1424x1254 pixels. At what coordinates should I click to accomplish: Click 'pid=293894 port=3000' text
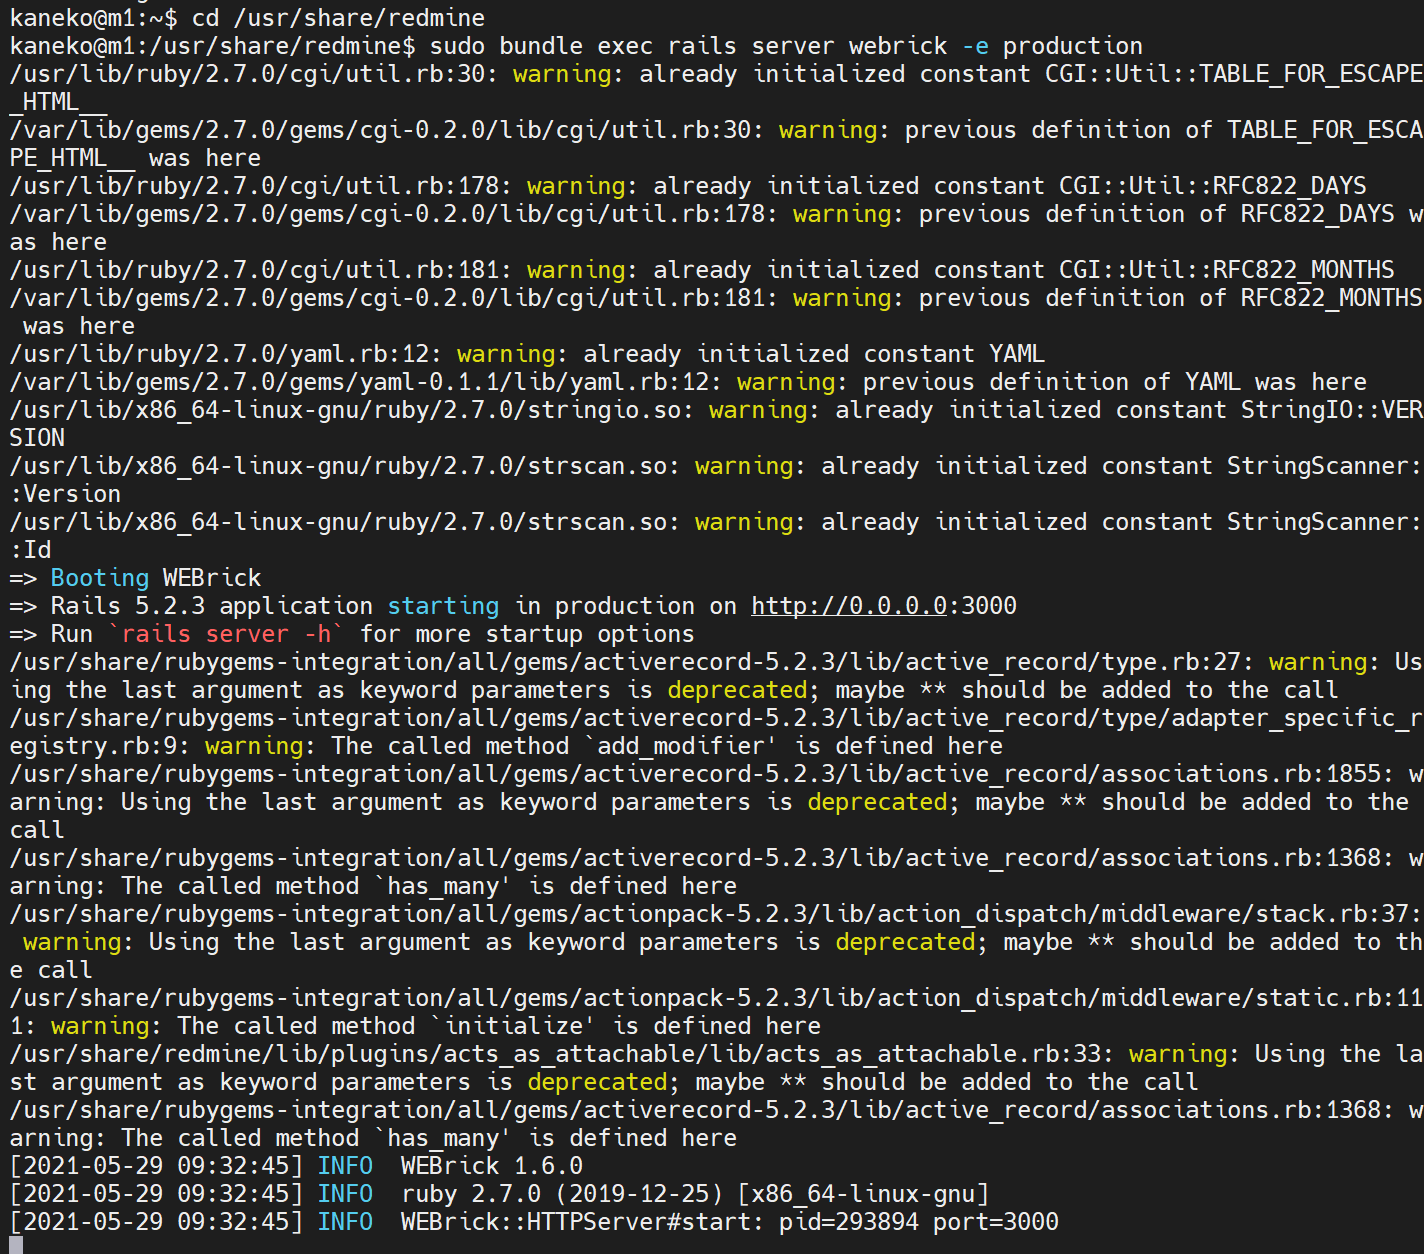click(919, 1222)
